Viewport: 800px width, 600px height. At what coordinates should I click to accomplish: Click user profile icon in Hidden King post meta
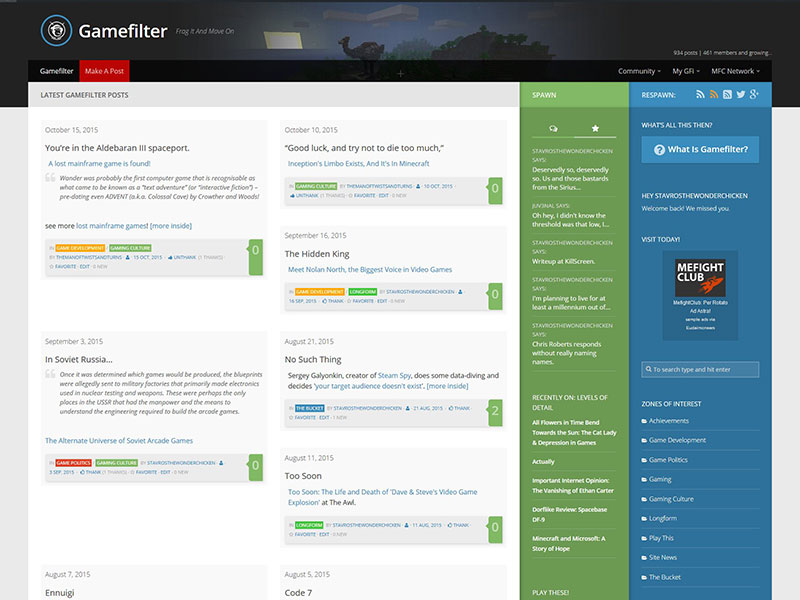(x=460, y=292)
